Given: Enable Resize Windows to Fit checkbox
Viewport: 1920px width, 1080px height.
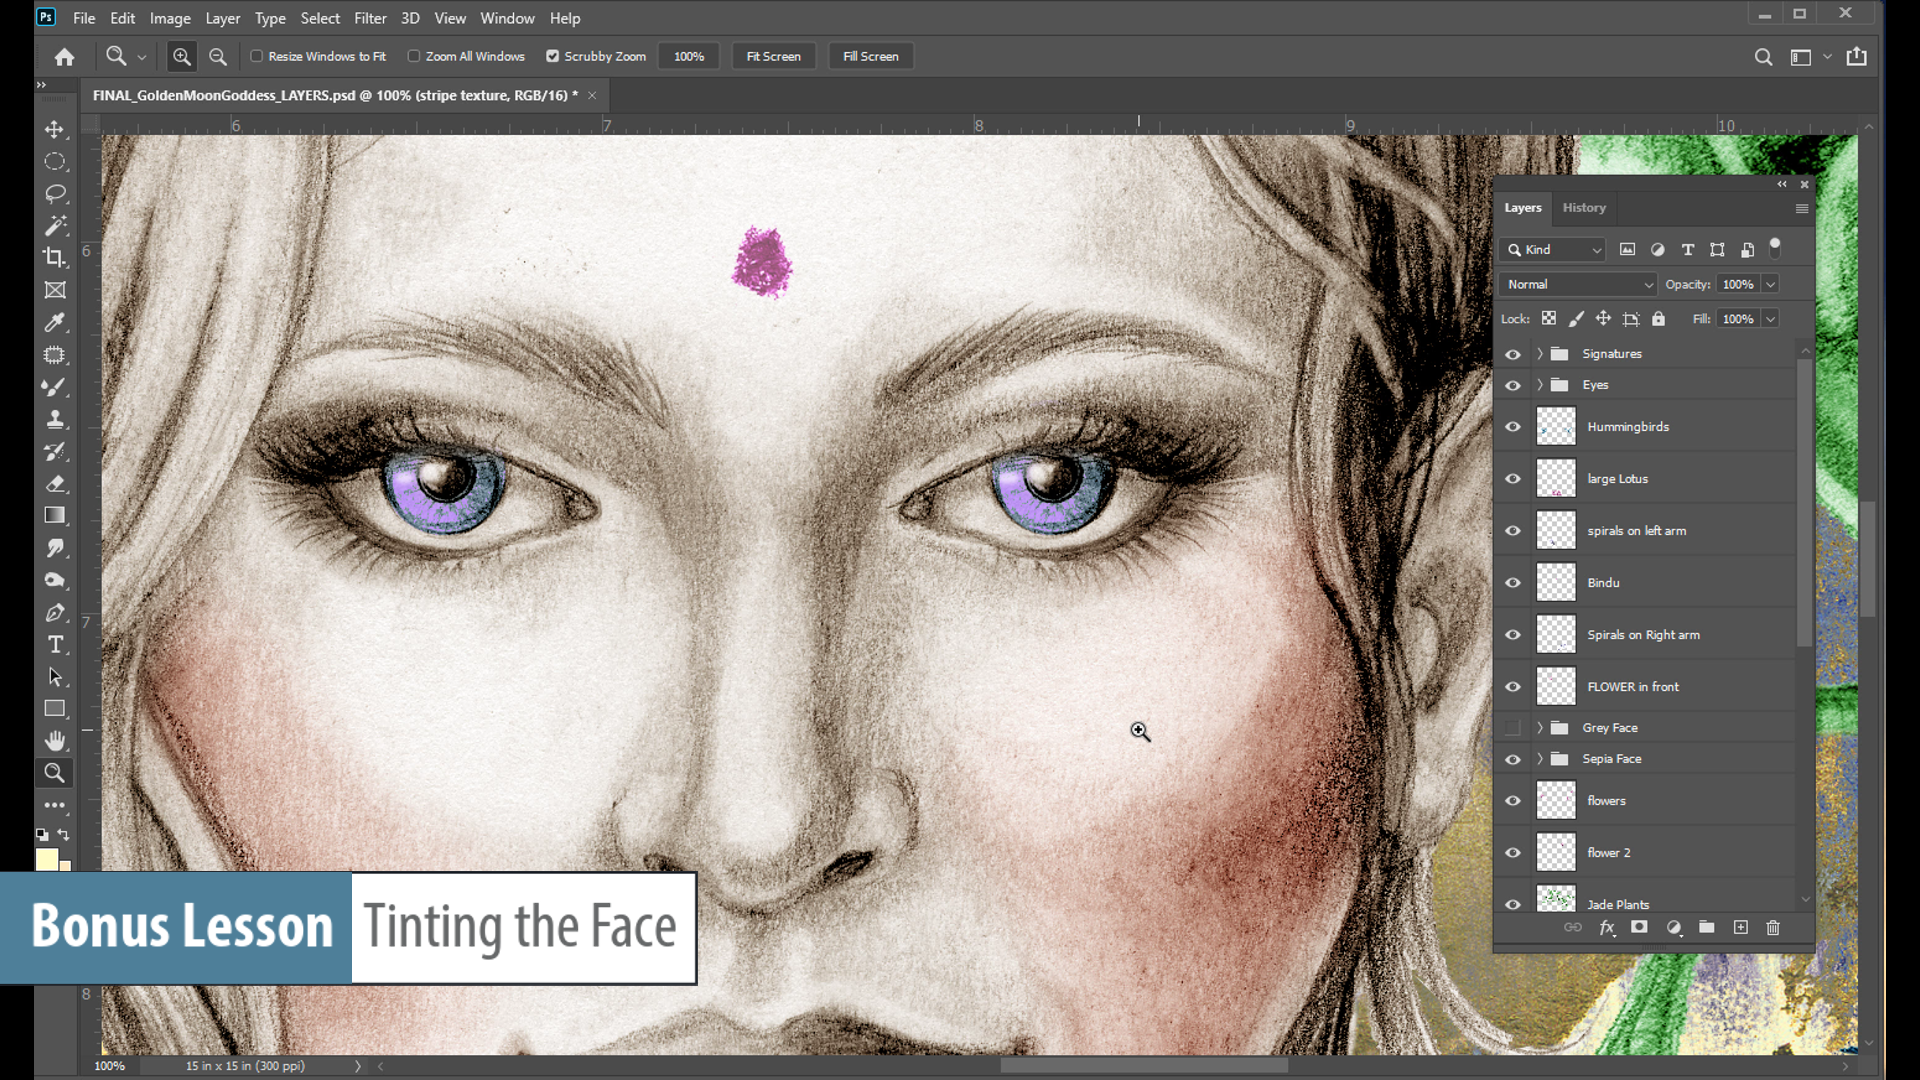Looking at the screenshot, I should [257, 57].
